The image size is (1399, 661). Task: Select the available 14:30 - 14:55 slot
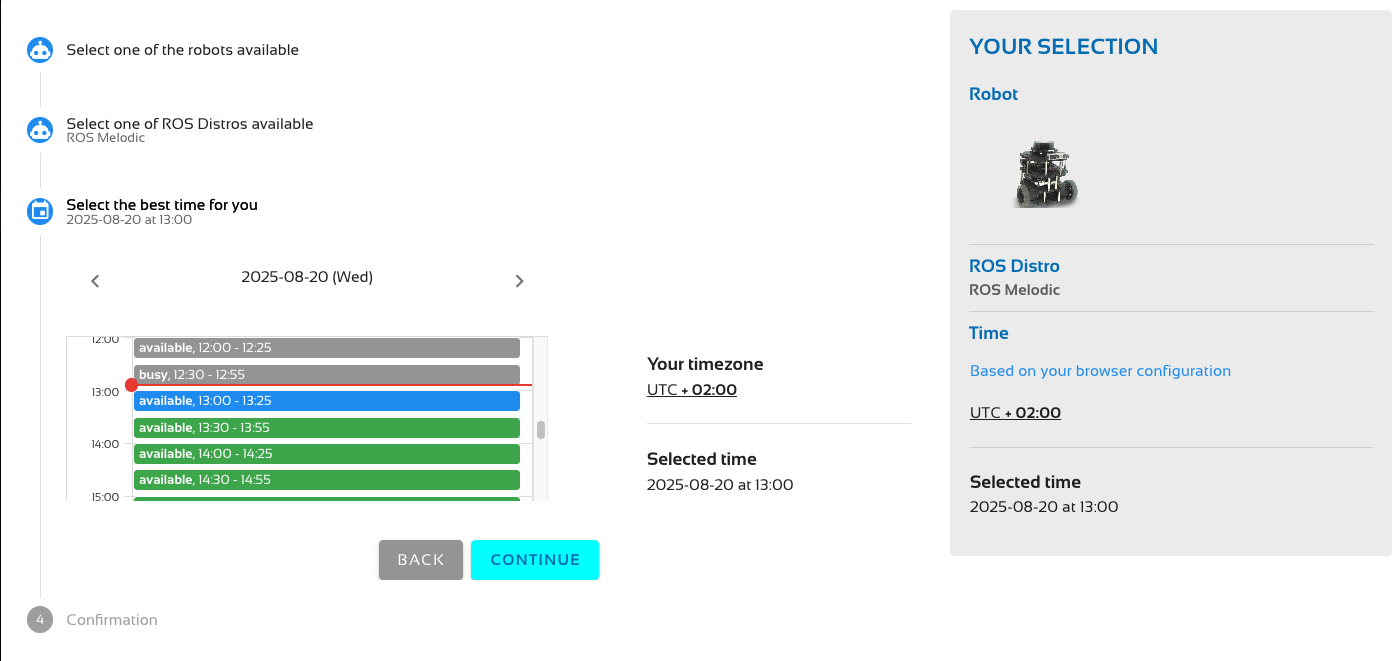click(326, 480)
